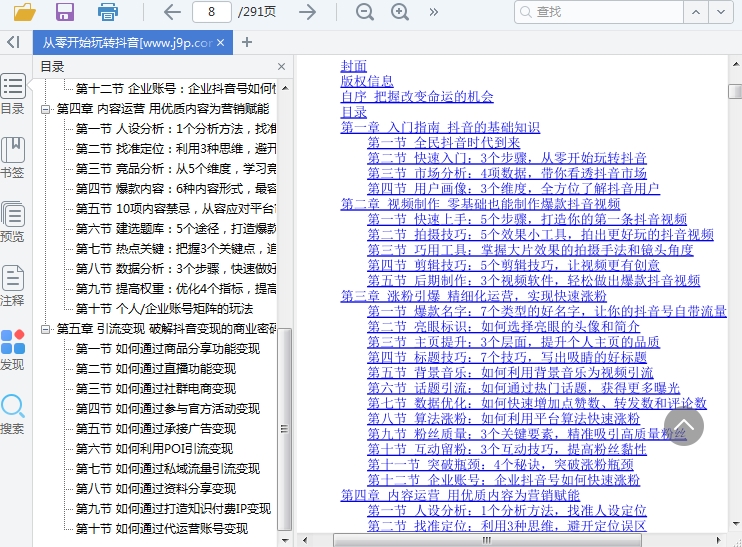Open the 目录 page link

[353, 112]
